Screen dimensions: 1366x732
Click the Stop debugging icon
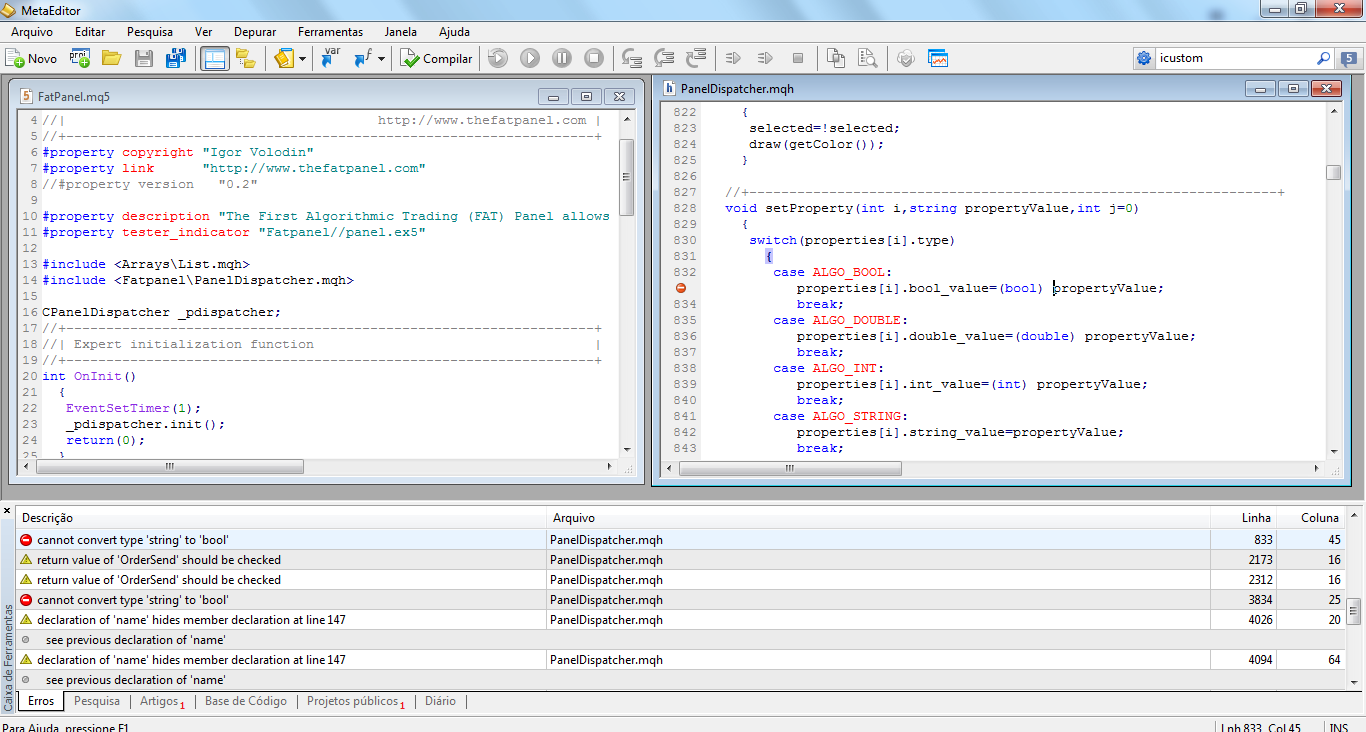pos(594,59)
